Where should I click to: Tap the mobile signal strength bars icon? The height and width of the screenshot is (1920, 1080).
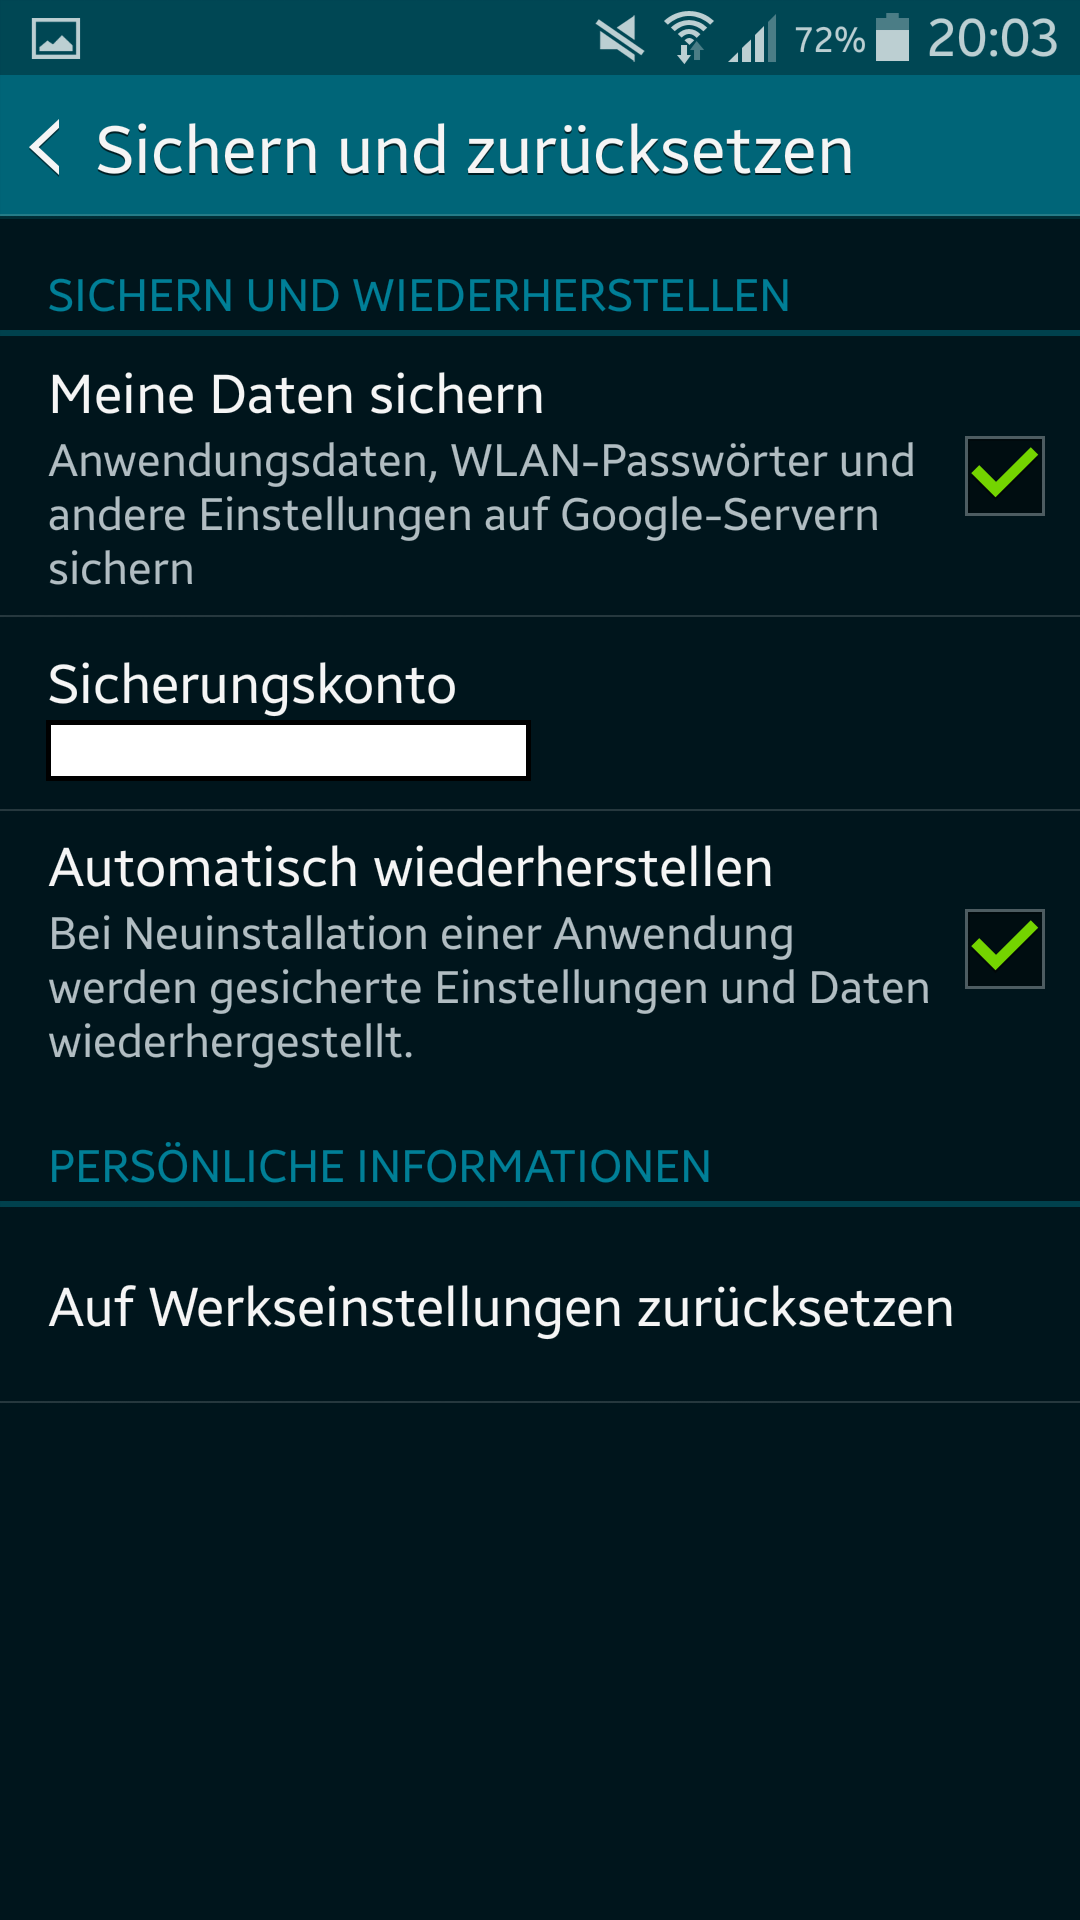pyautogui.click(x=753, y=39)
